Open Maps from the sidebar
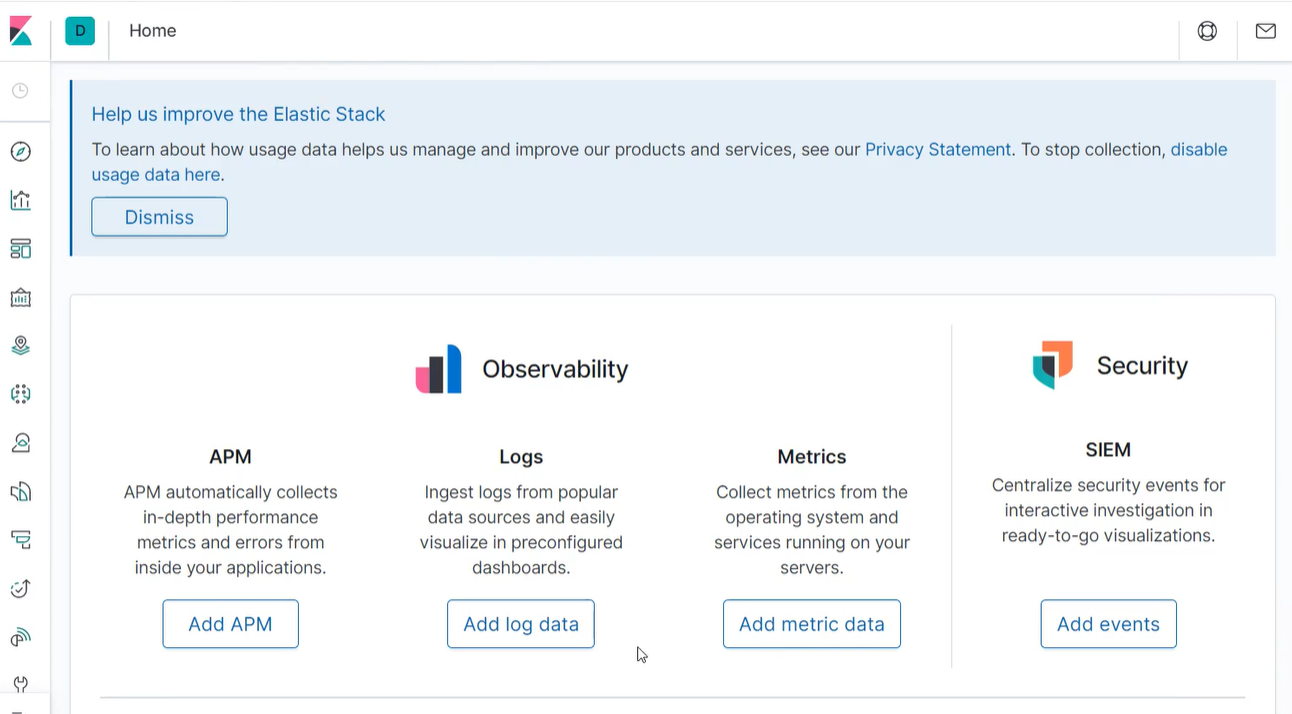 [x=21, y=346]
